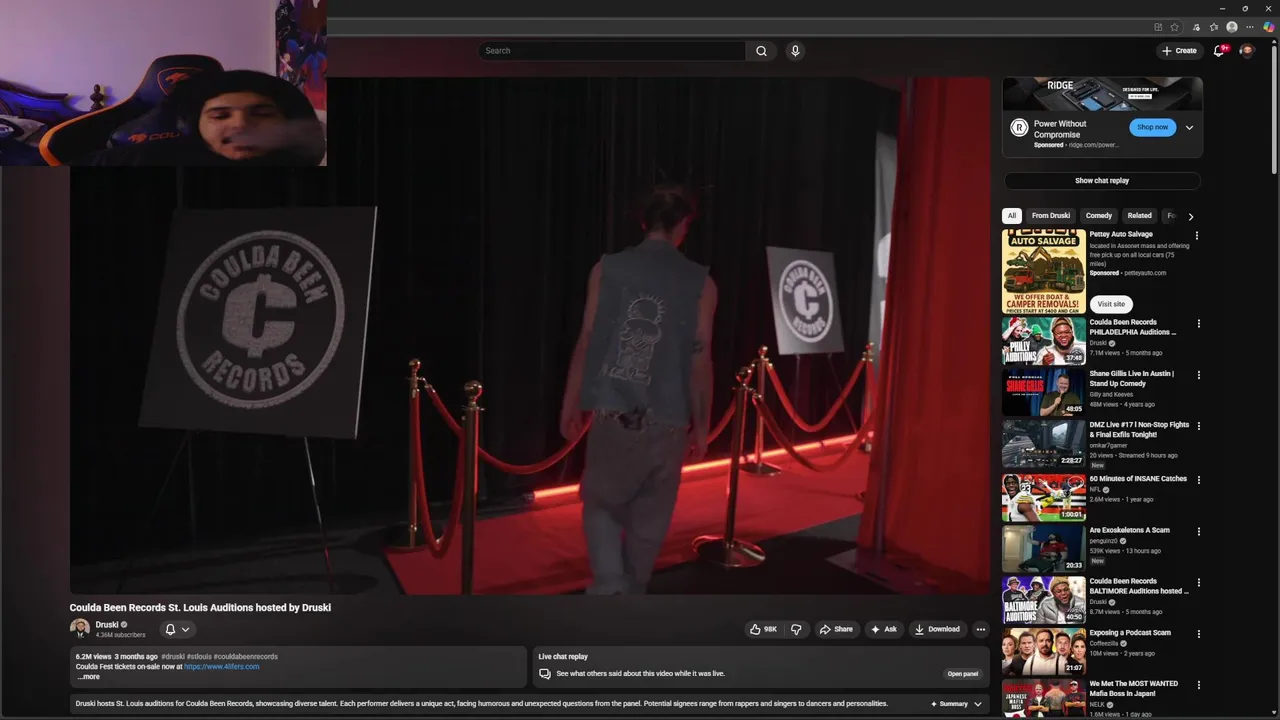Open the 4lifers.com ticket link
1280x720 pixels.
pos(221,666)
